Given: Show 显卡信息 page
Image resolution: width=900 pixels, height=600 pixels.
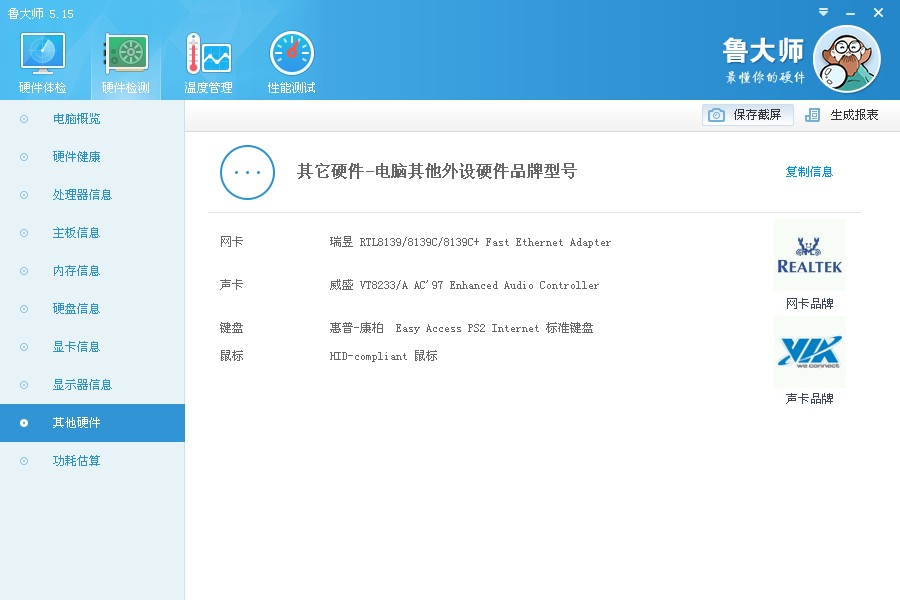Looking at the screenshot, I should pos(76,347).
